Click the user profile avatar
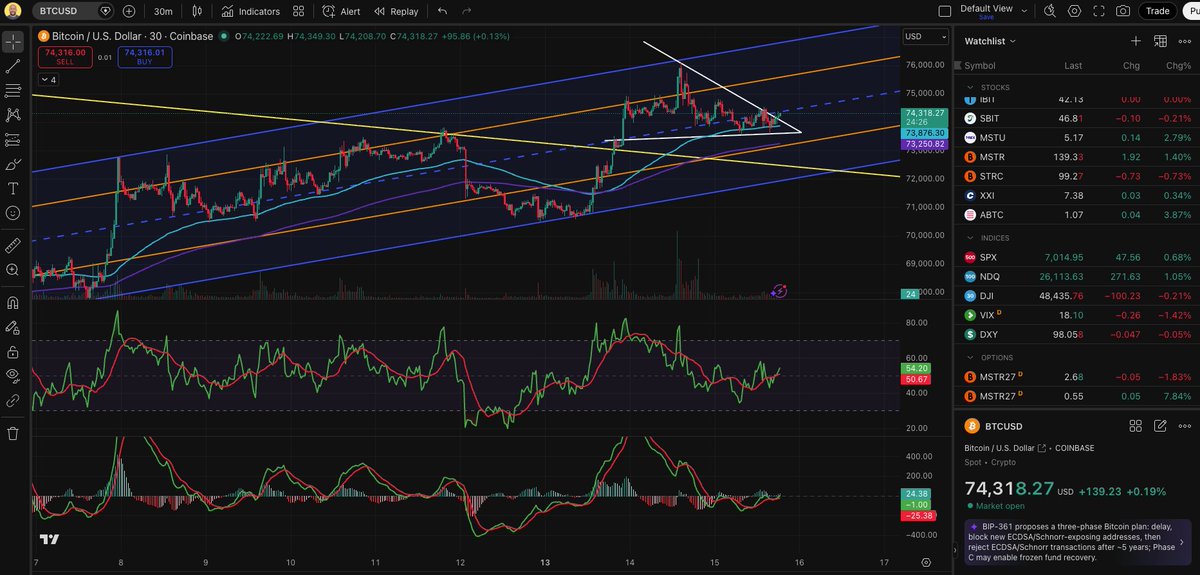This screenshot has height=575, width=1200. pos(13,11)
